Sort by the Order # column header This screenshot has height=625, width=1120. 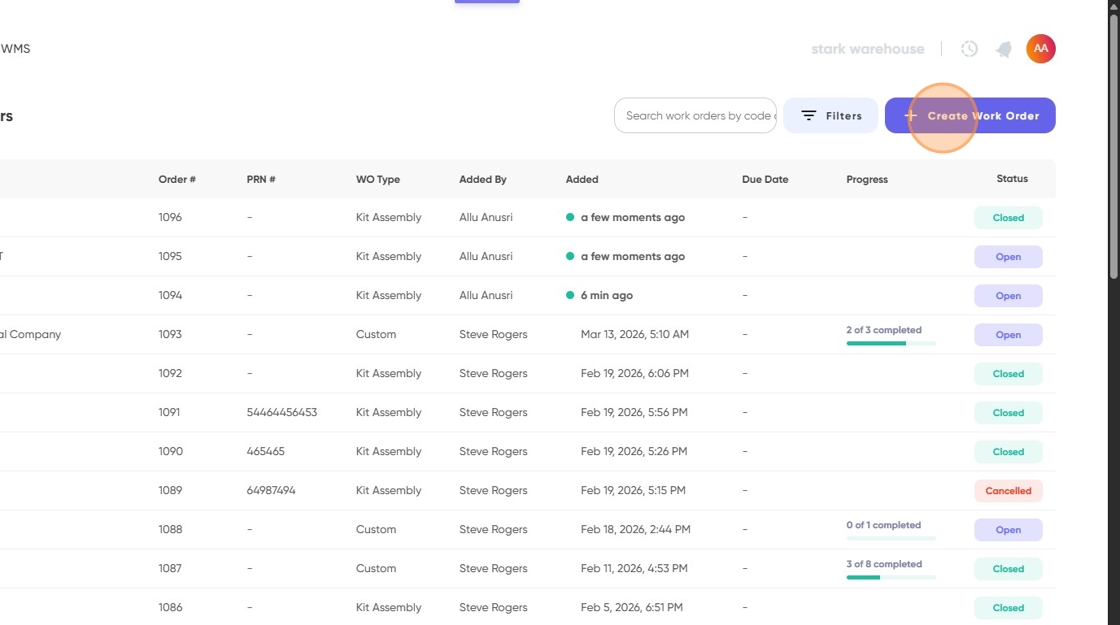coord(177,179)
